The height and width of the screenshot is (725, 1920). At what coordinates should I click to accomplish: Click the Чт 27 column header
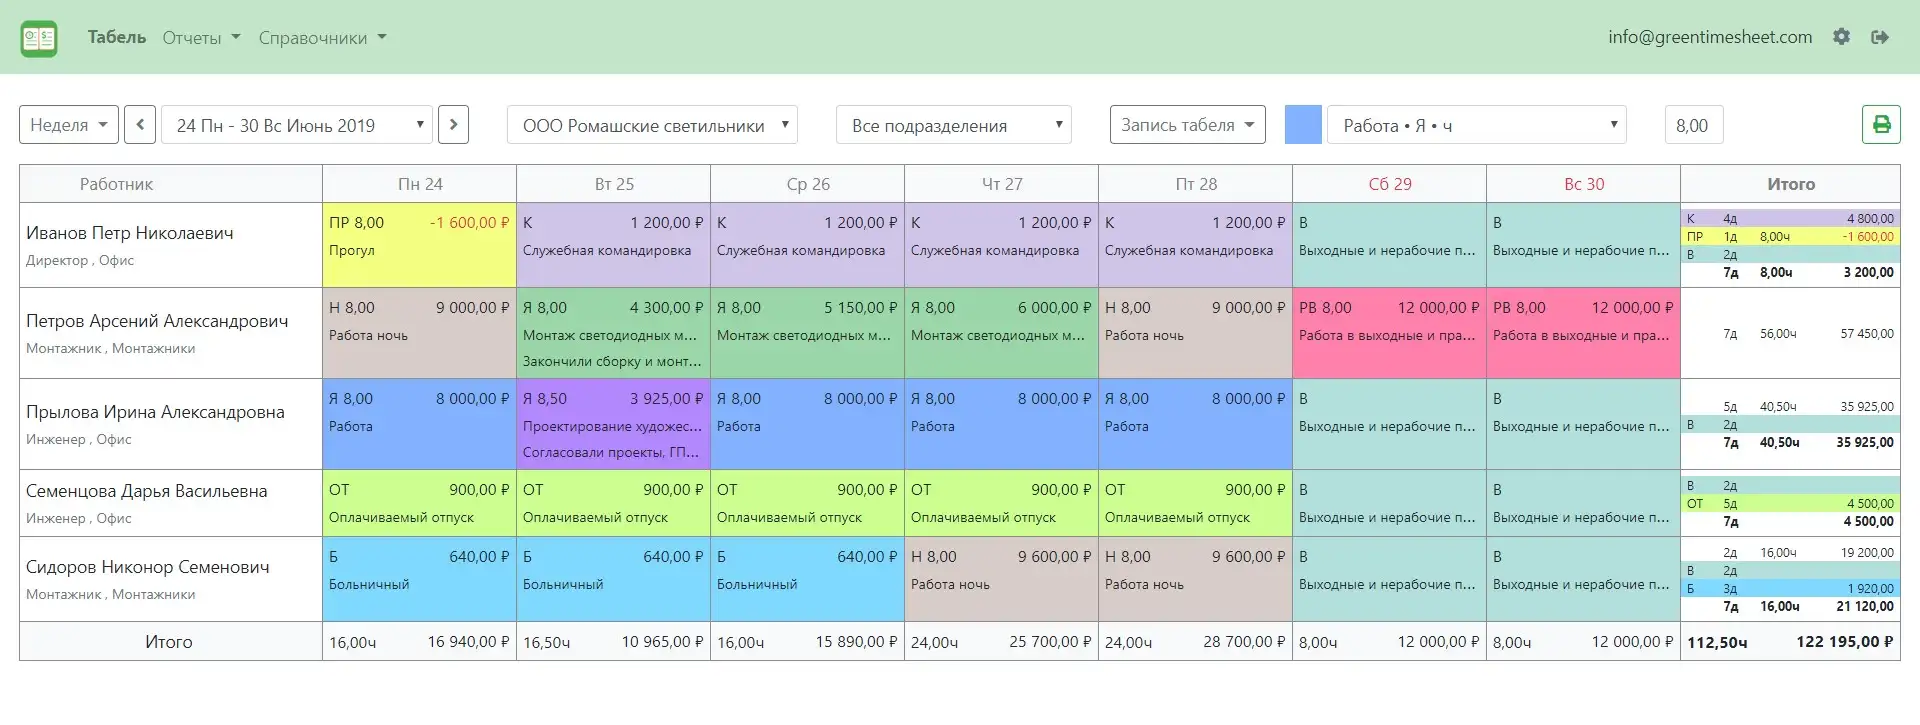1001,184
